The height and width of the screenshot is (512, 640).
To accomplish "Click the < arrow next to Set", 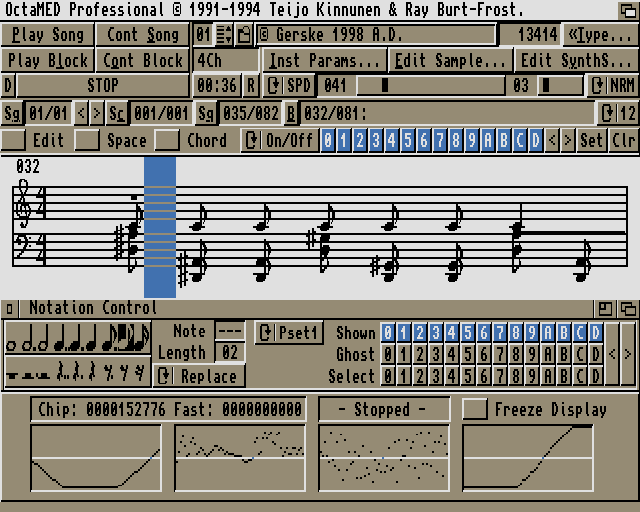I will click(x=552, y=140).
